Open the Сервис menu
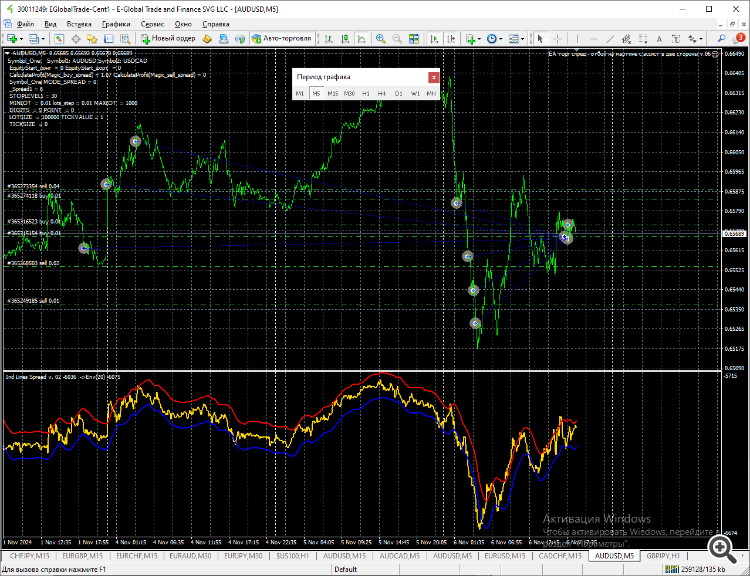750x576 pixels. [x=153, y=24]
